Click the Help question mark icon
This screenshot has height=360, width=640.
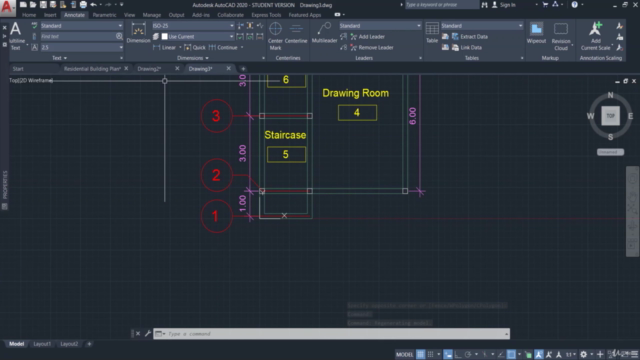(x=574, y=5)
